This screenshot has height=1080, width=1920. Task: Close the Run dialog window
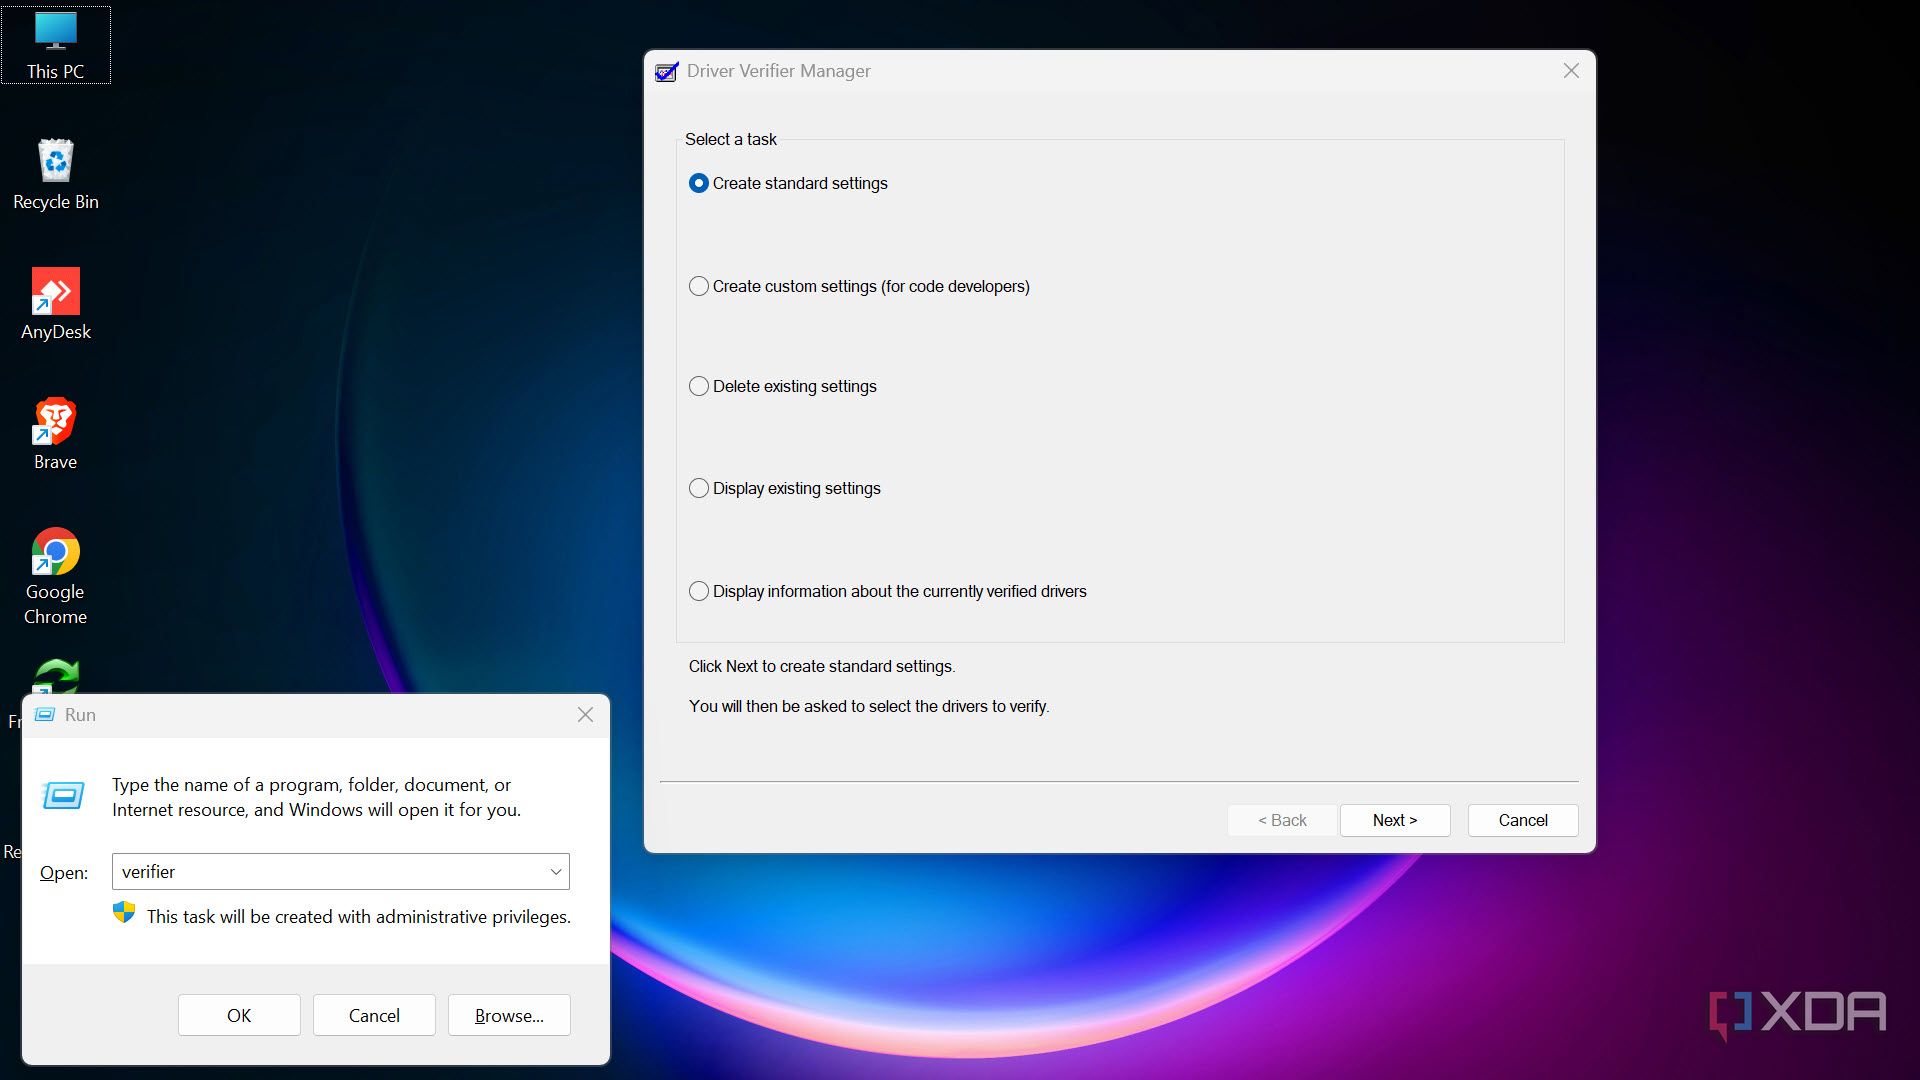[x=585, y=715]
